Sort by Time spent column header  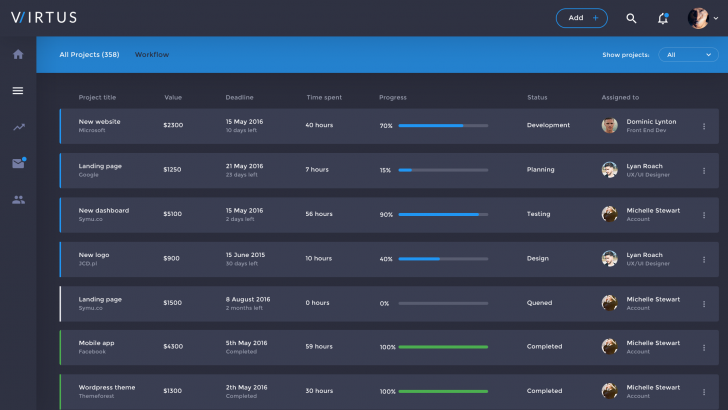(x=324, y=98)
